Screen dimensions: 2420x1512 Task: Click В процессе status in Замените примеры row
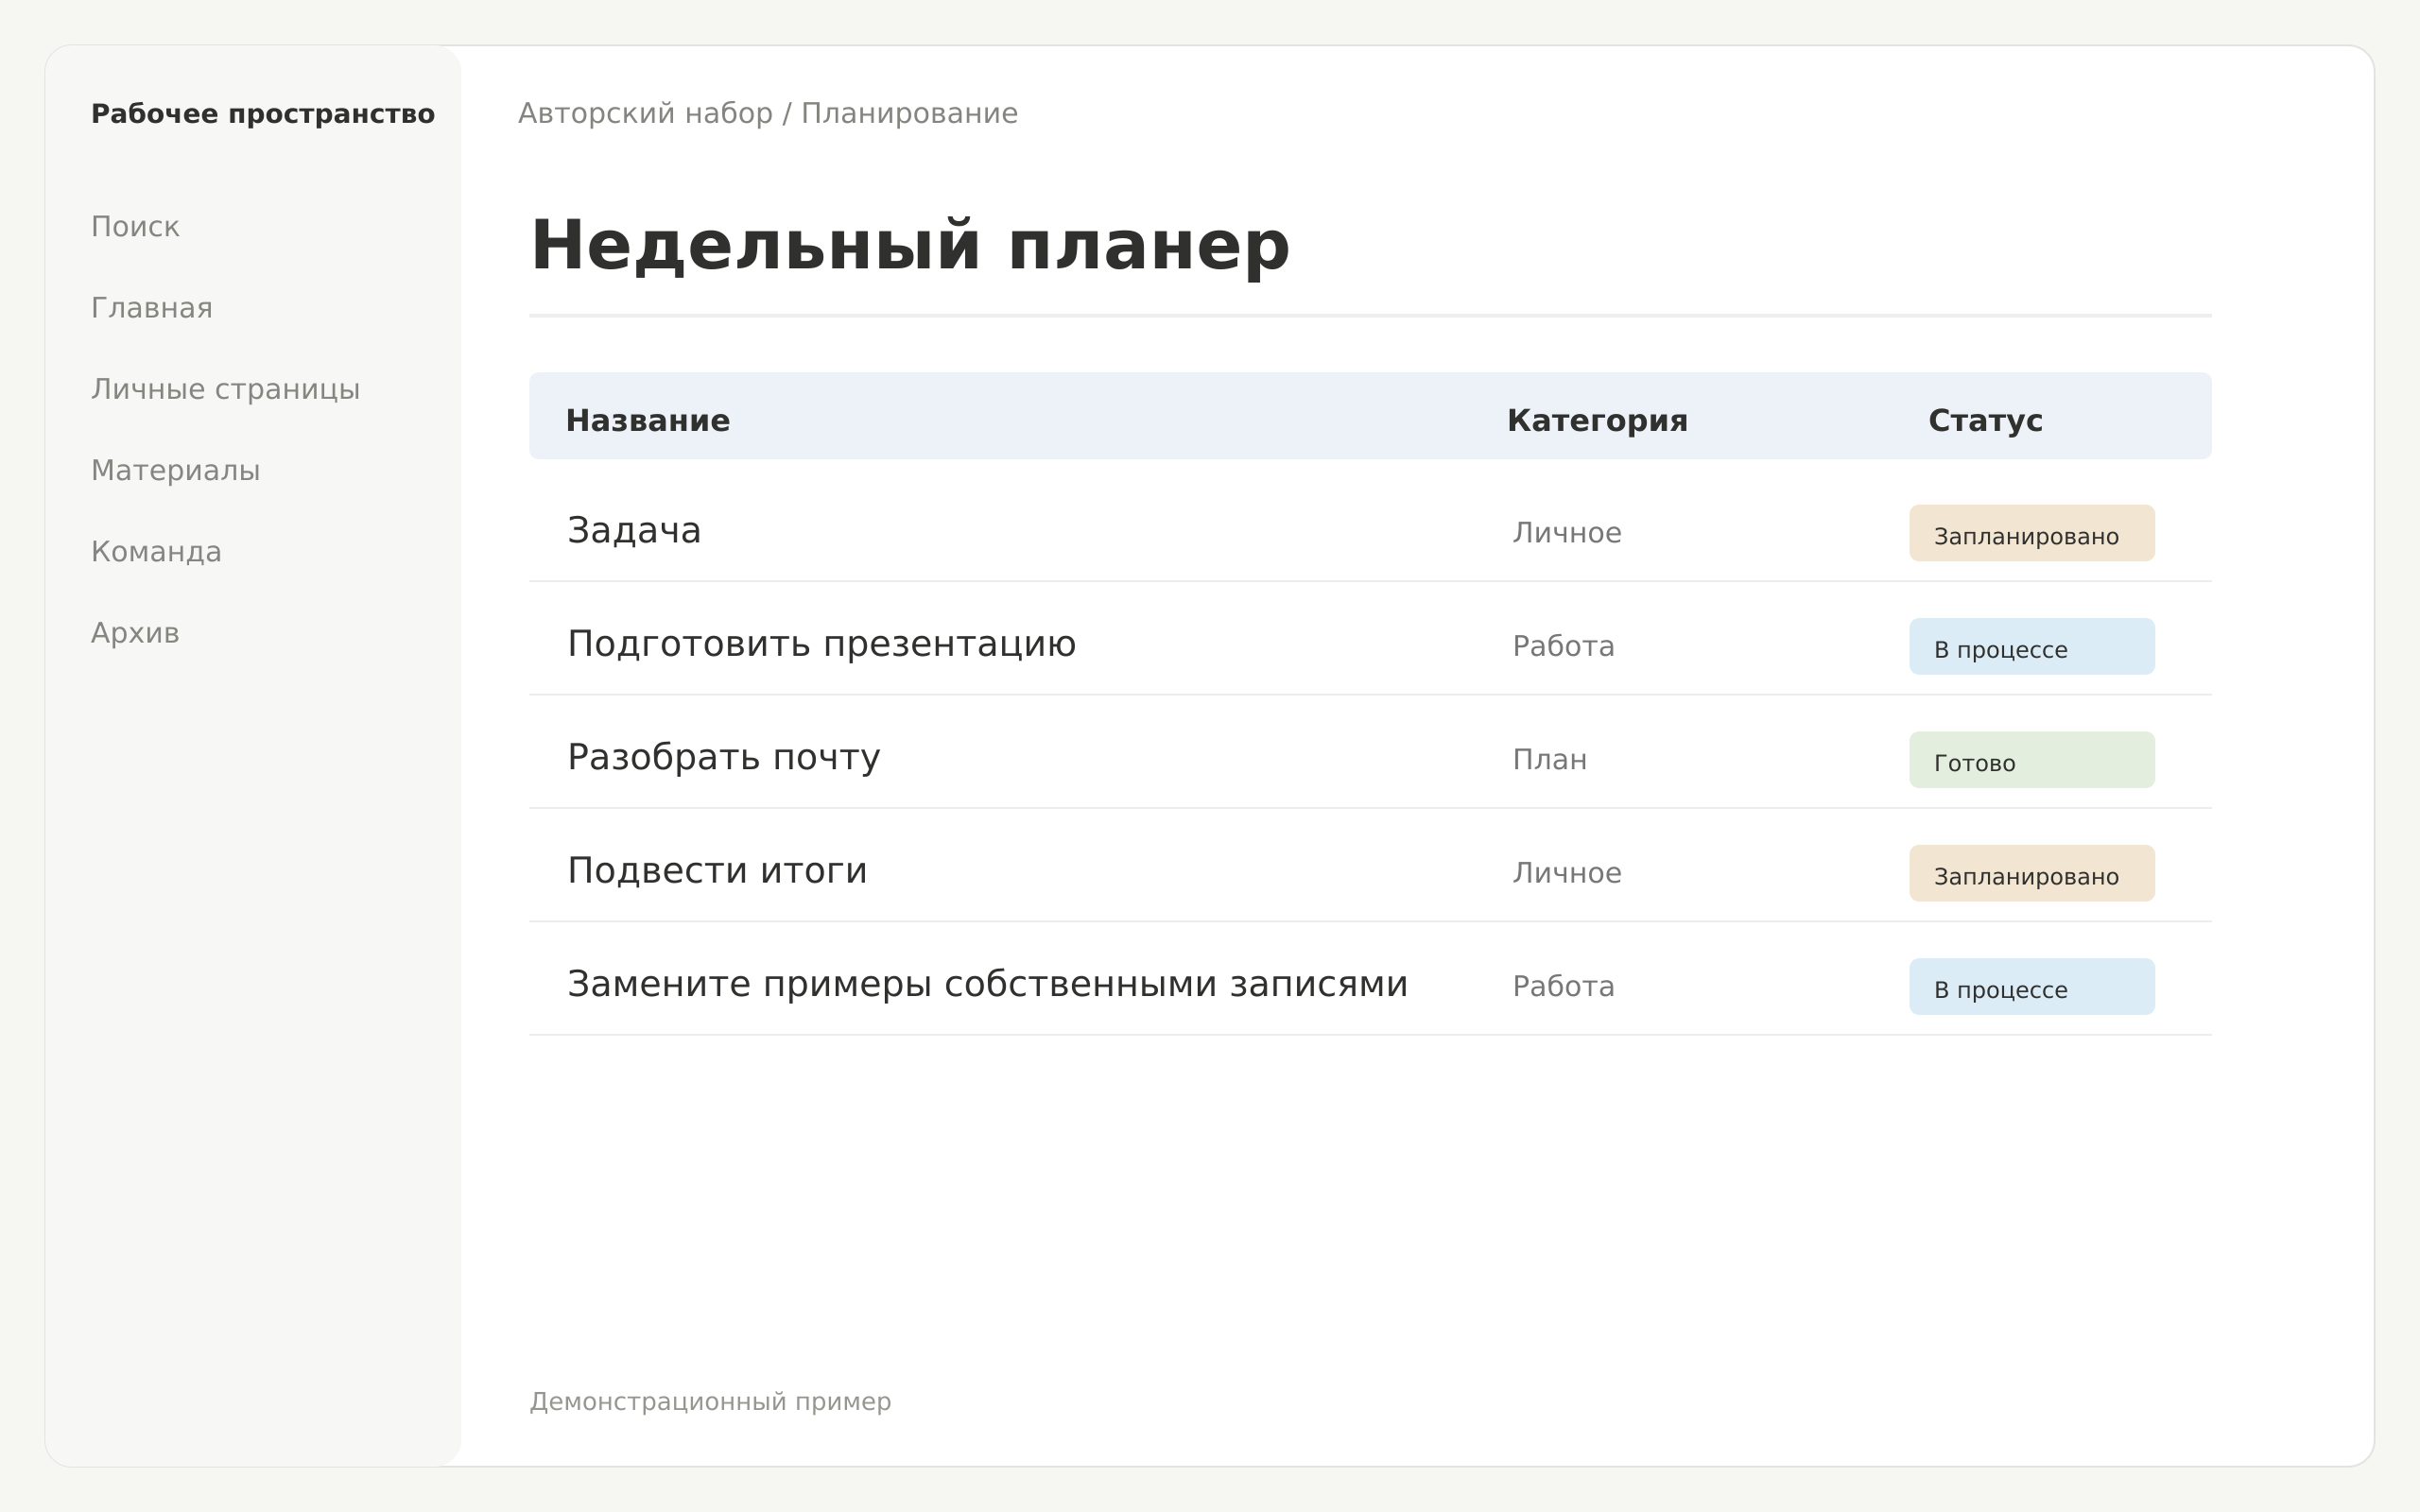click(2032, 986)
